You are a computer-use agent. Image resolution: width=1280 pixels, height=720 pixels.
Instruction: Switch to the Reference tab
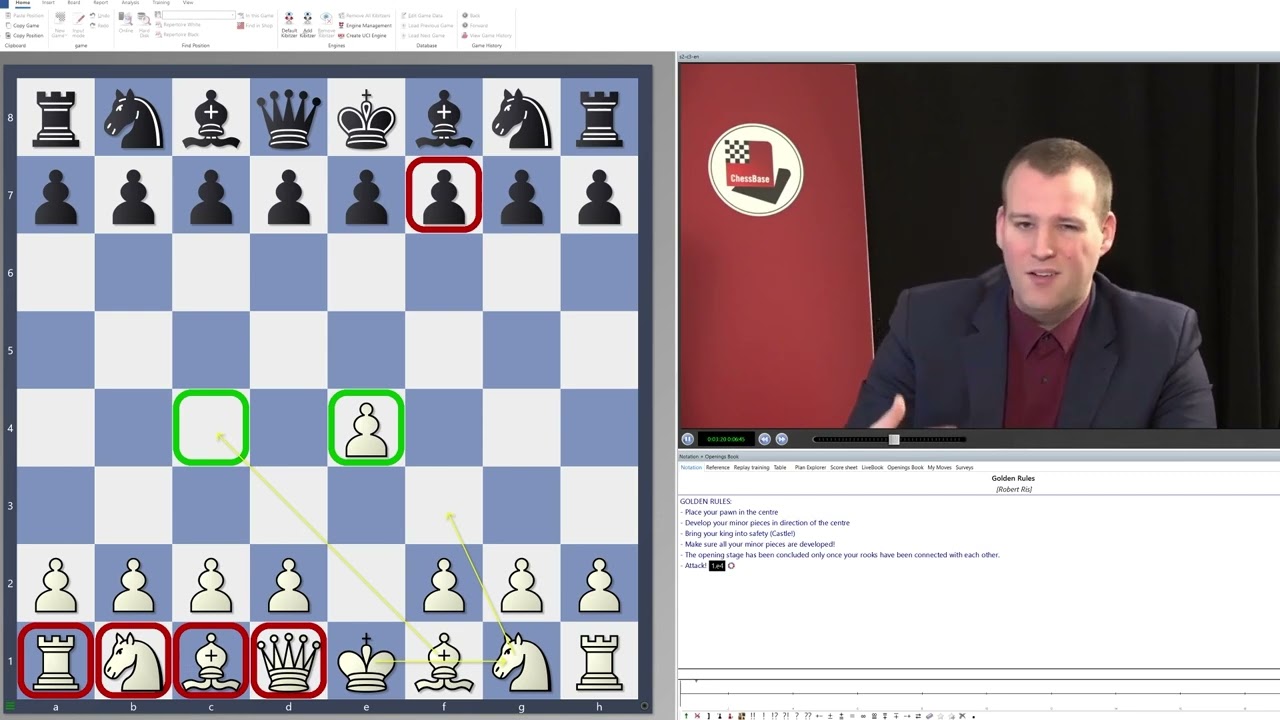point(718,467)
